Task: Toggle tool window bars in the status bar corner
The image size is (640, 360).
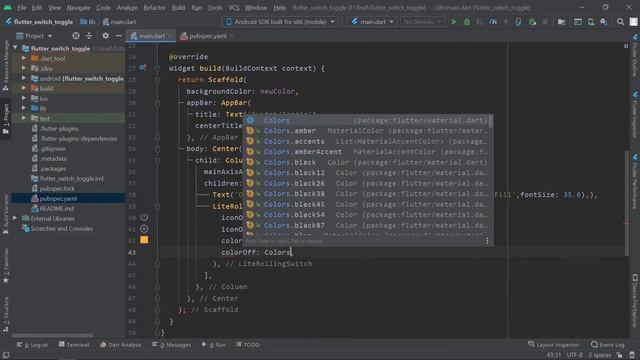Action: [6, 356]
